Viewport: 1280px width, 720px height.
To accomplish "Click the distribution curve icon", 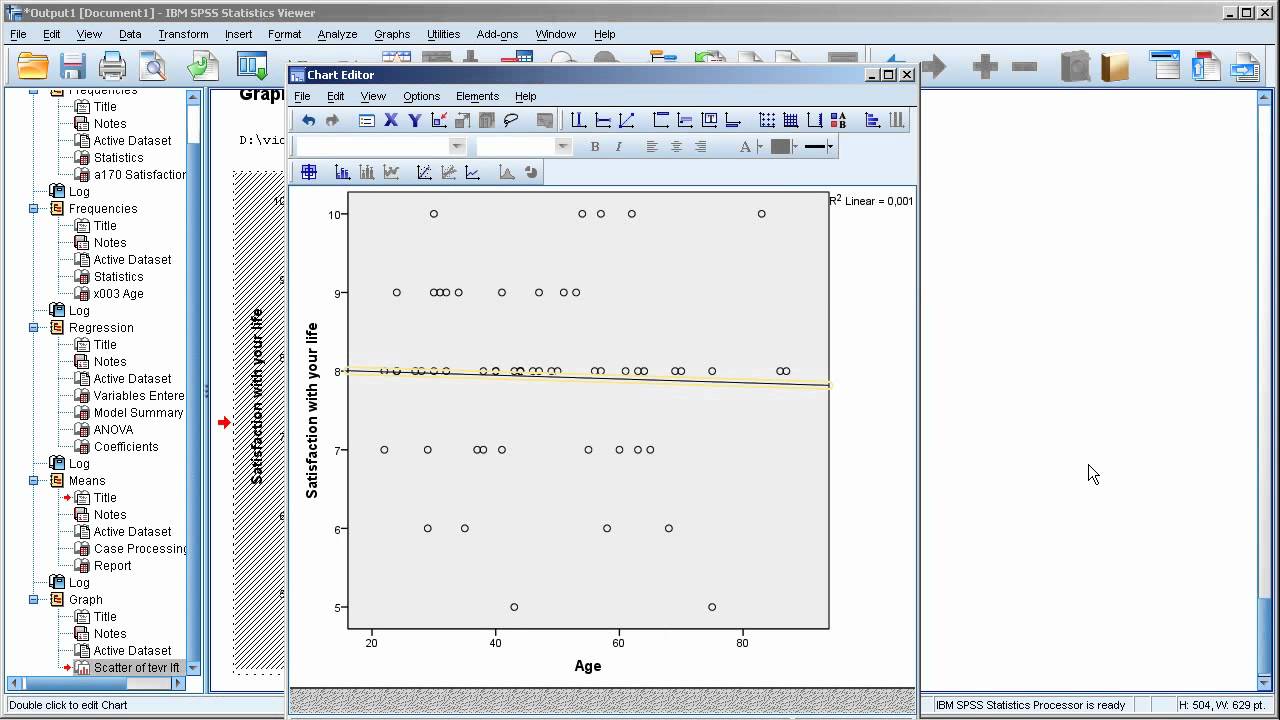I will 506,172.
